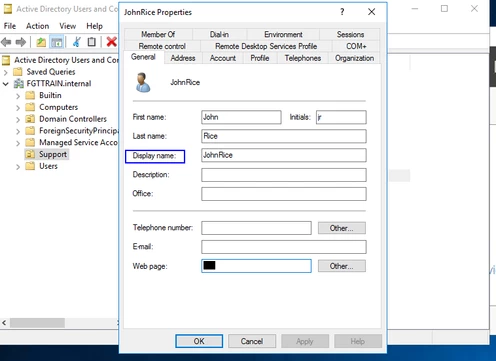The image size is (496, 361).
Task: Click the Saved Queries folder icon
Action: 18,72
